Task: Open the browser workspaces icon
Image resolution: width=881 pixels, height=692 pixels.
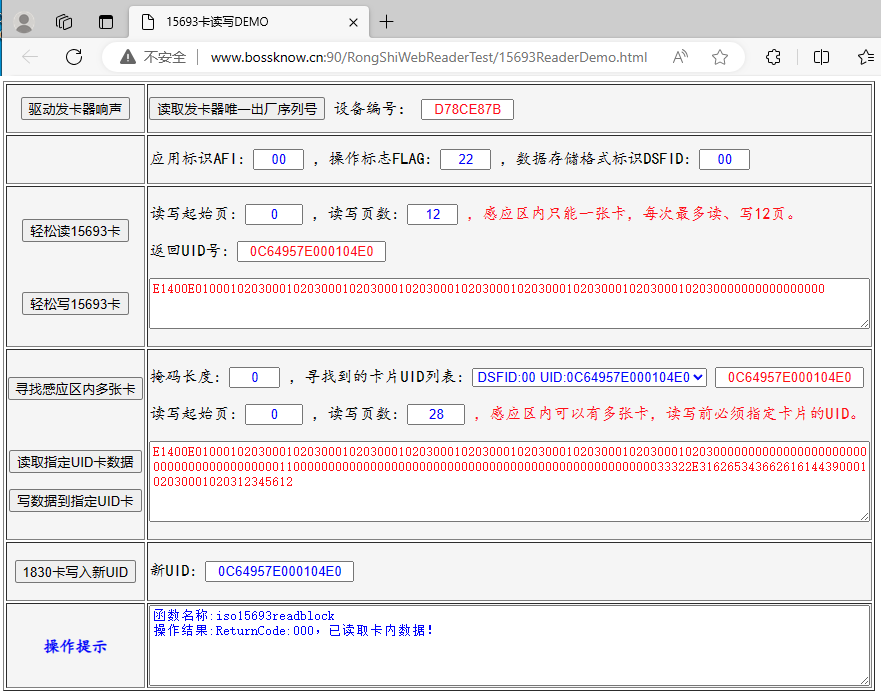Action: [x=64, y=22]
